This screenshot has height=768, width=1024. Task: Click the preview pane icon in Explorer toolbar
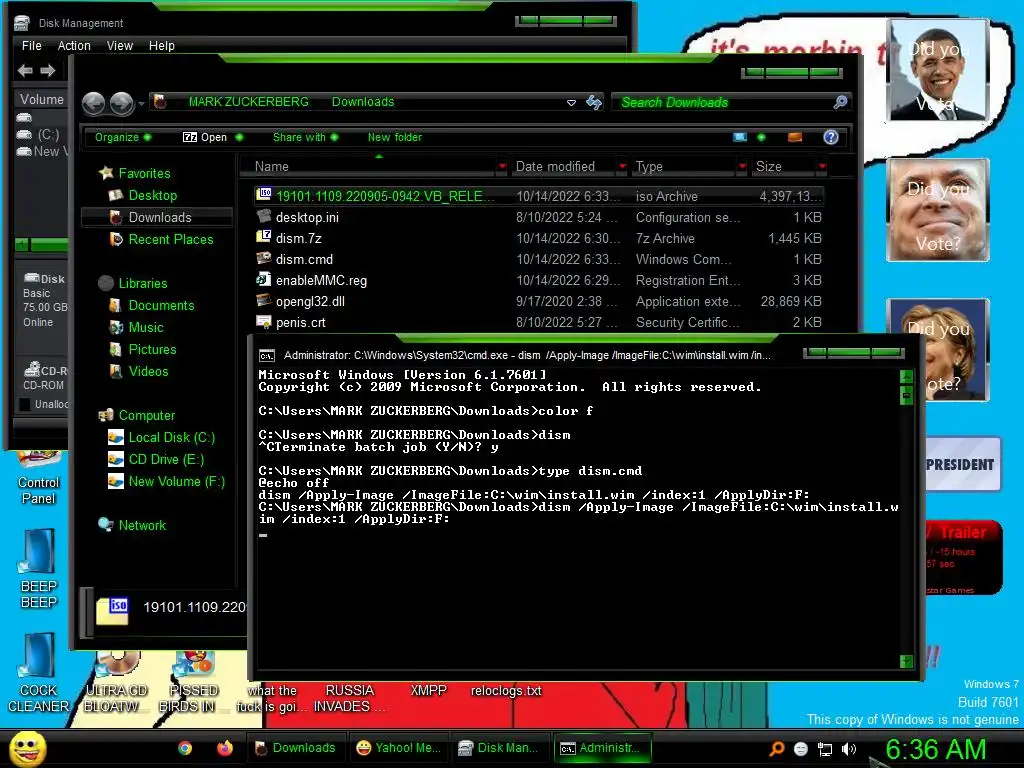(x=795, y=137)
